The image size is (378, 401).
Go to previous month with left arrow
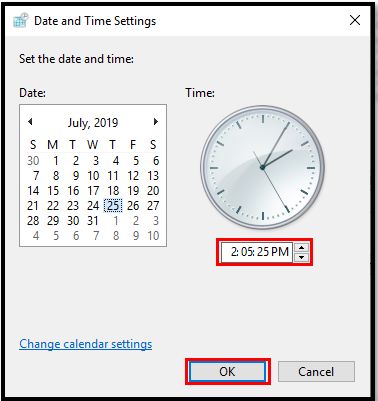point(30,122)
